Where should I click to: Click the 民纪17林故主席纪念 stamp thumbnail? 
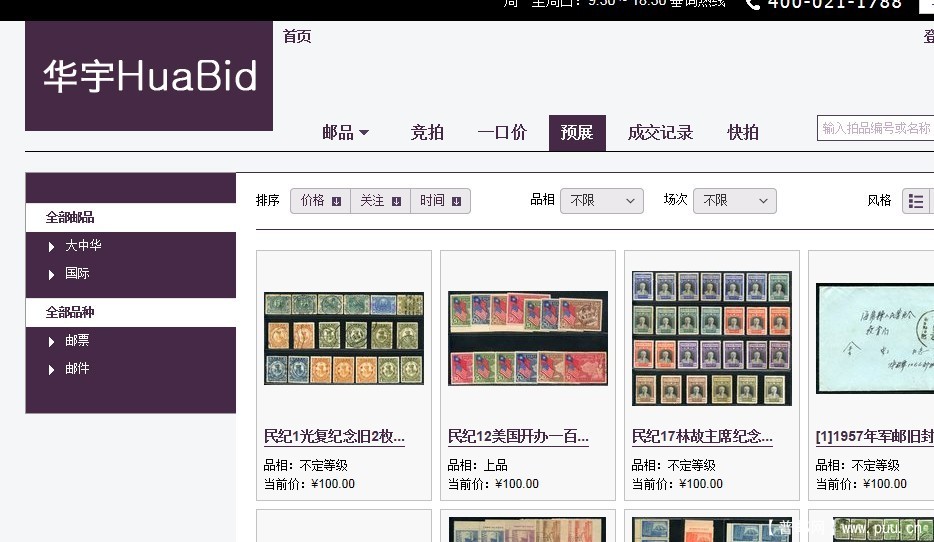711,338
